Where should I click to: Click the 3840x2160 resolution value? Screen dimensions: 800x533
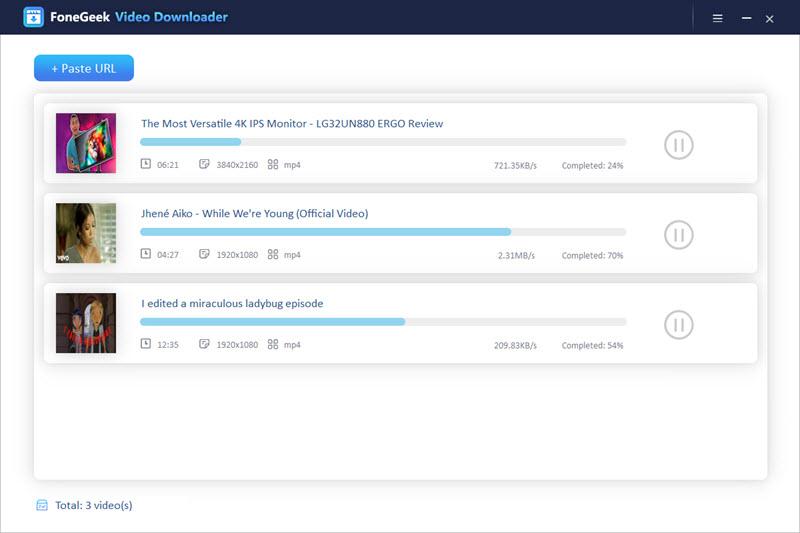tap(237, 165)
